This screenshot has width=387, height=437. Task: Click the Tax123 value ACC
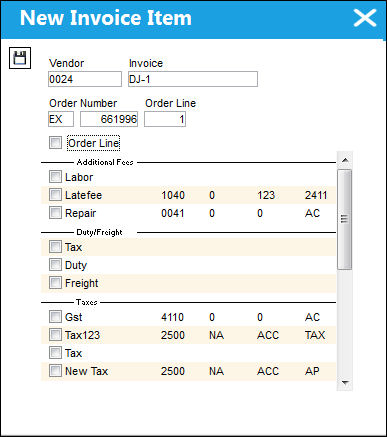tap(268, 335)
